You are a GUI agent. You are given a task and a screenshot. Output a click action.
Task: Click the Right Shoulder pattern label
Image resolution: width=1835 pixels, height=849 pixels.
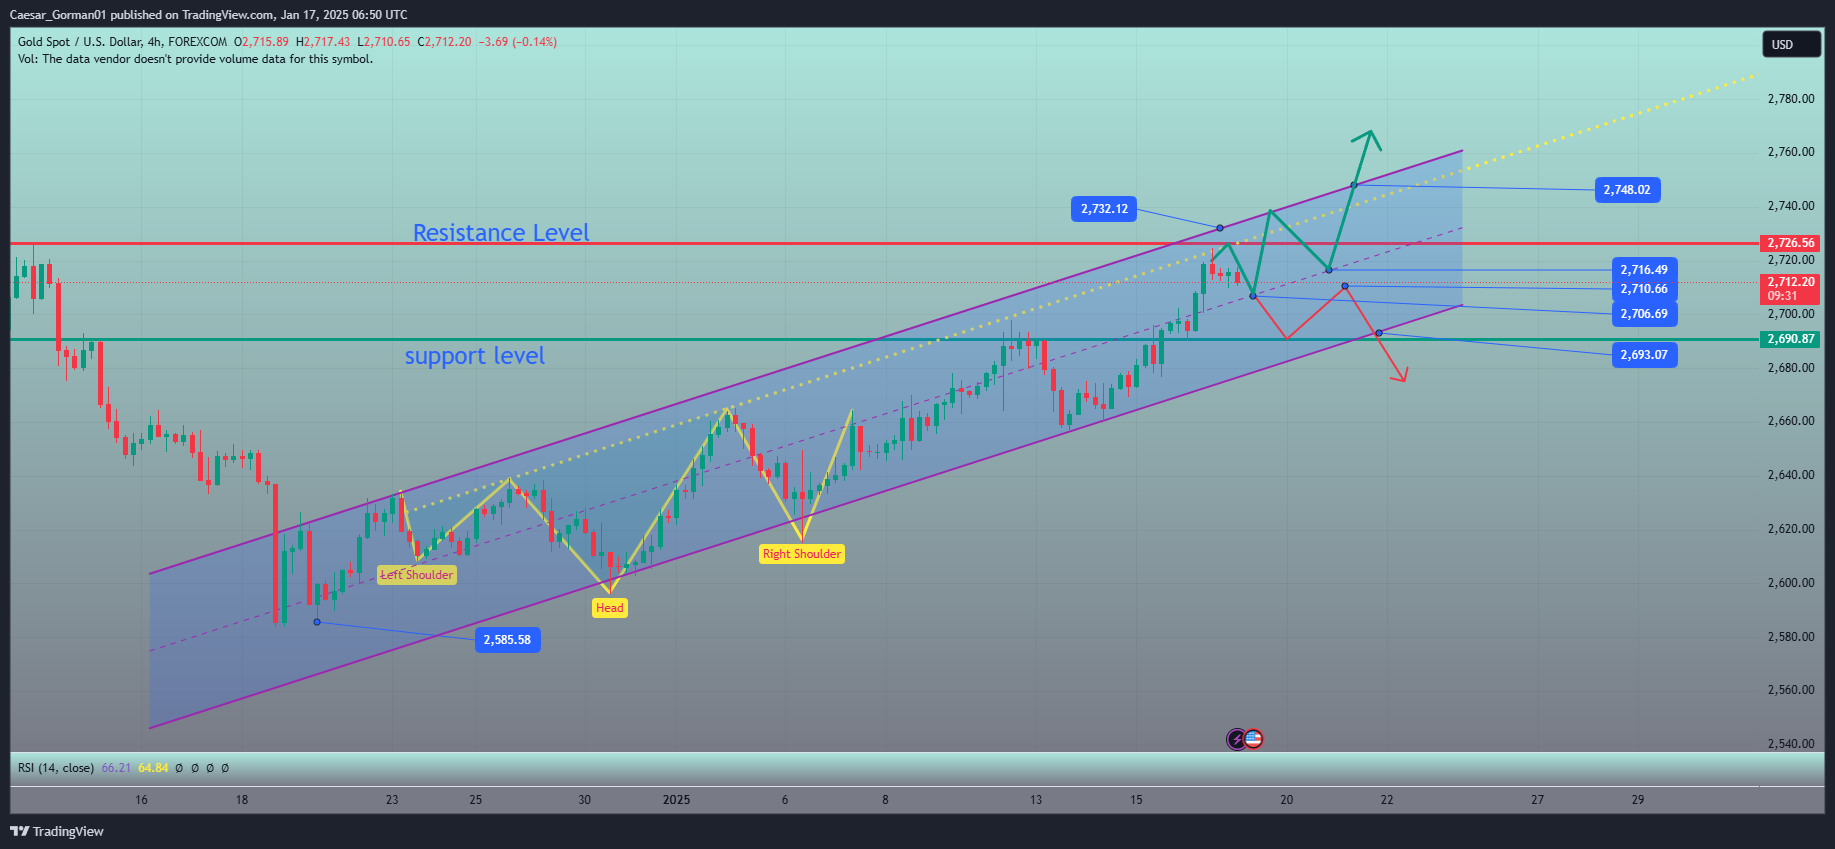point(802,554)
